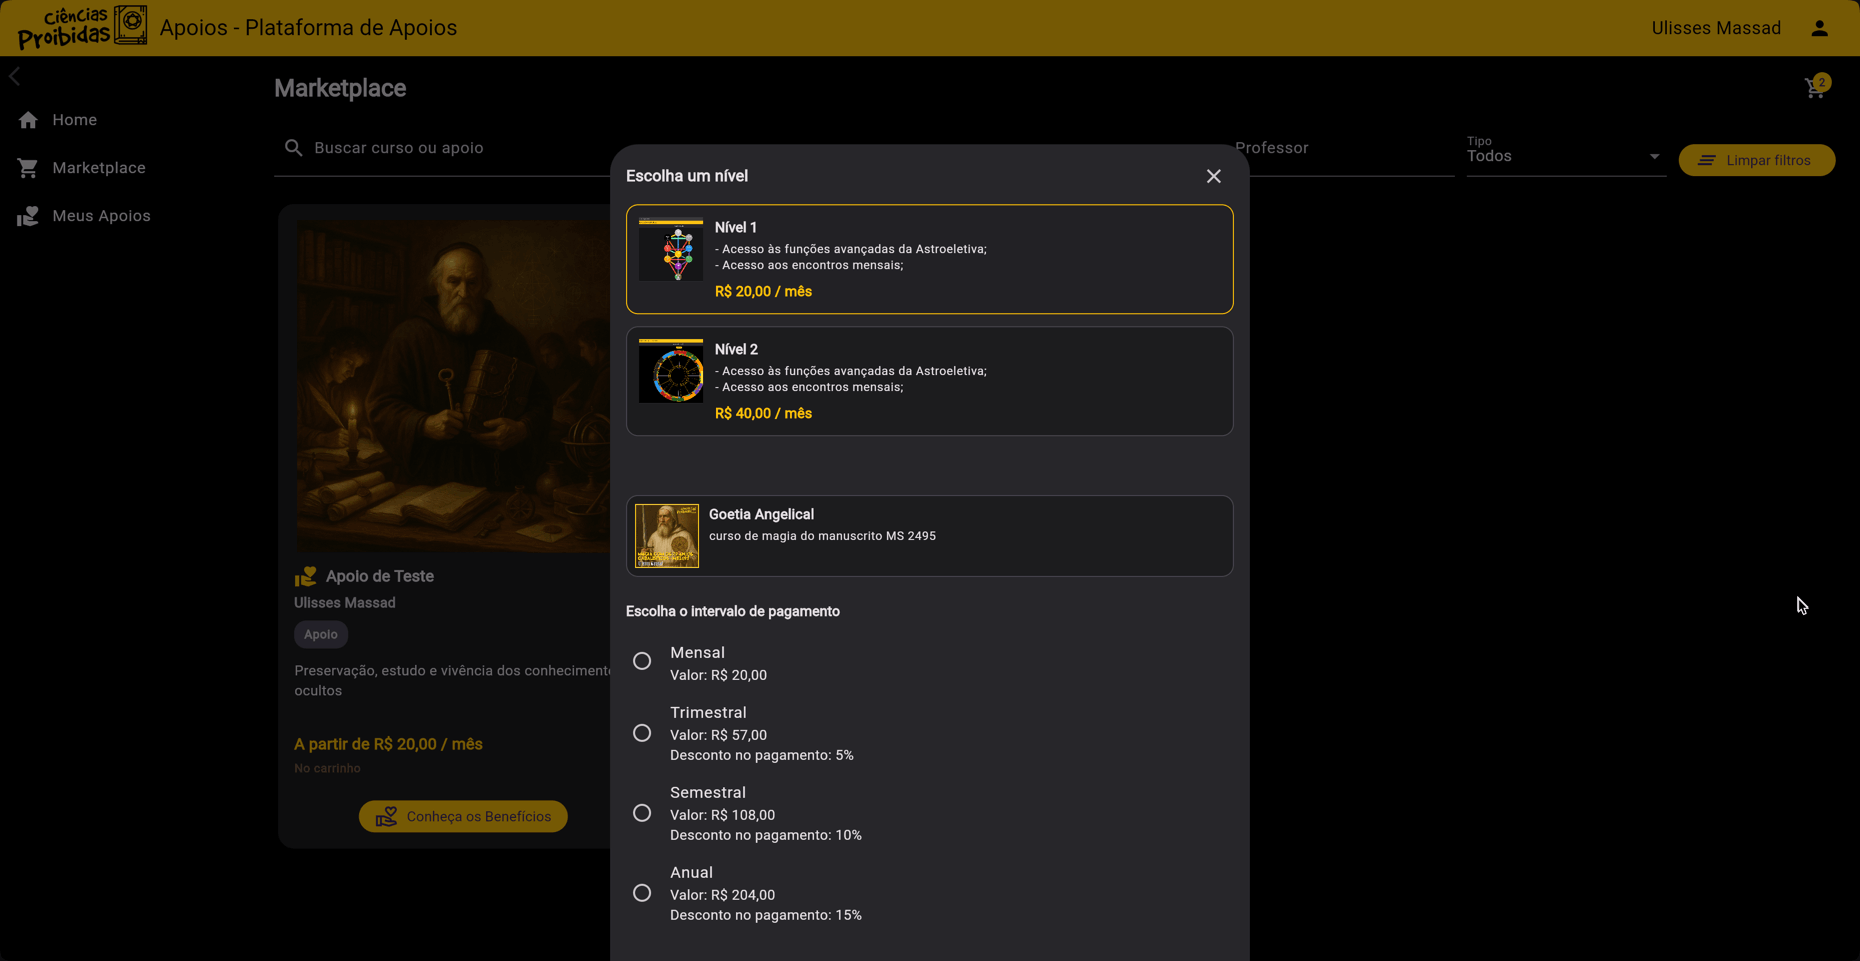Click the Meus Apoios hands icon

point(29,215)
